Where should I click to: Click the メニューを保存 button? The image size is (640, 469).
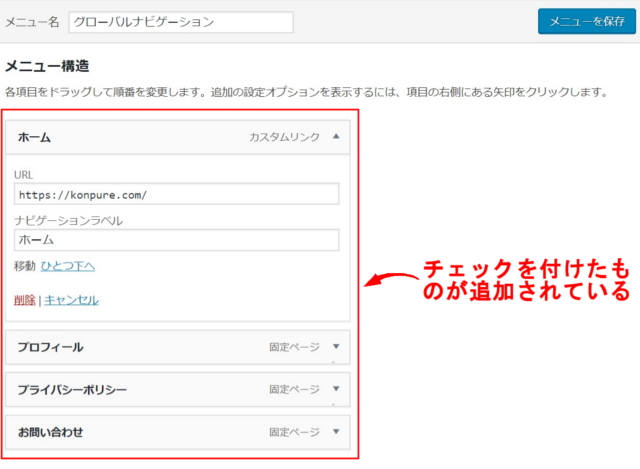click(587, 21)
